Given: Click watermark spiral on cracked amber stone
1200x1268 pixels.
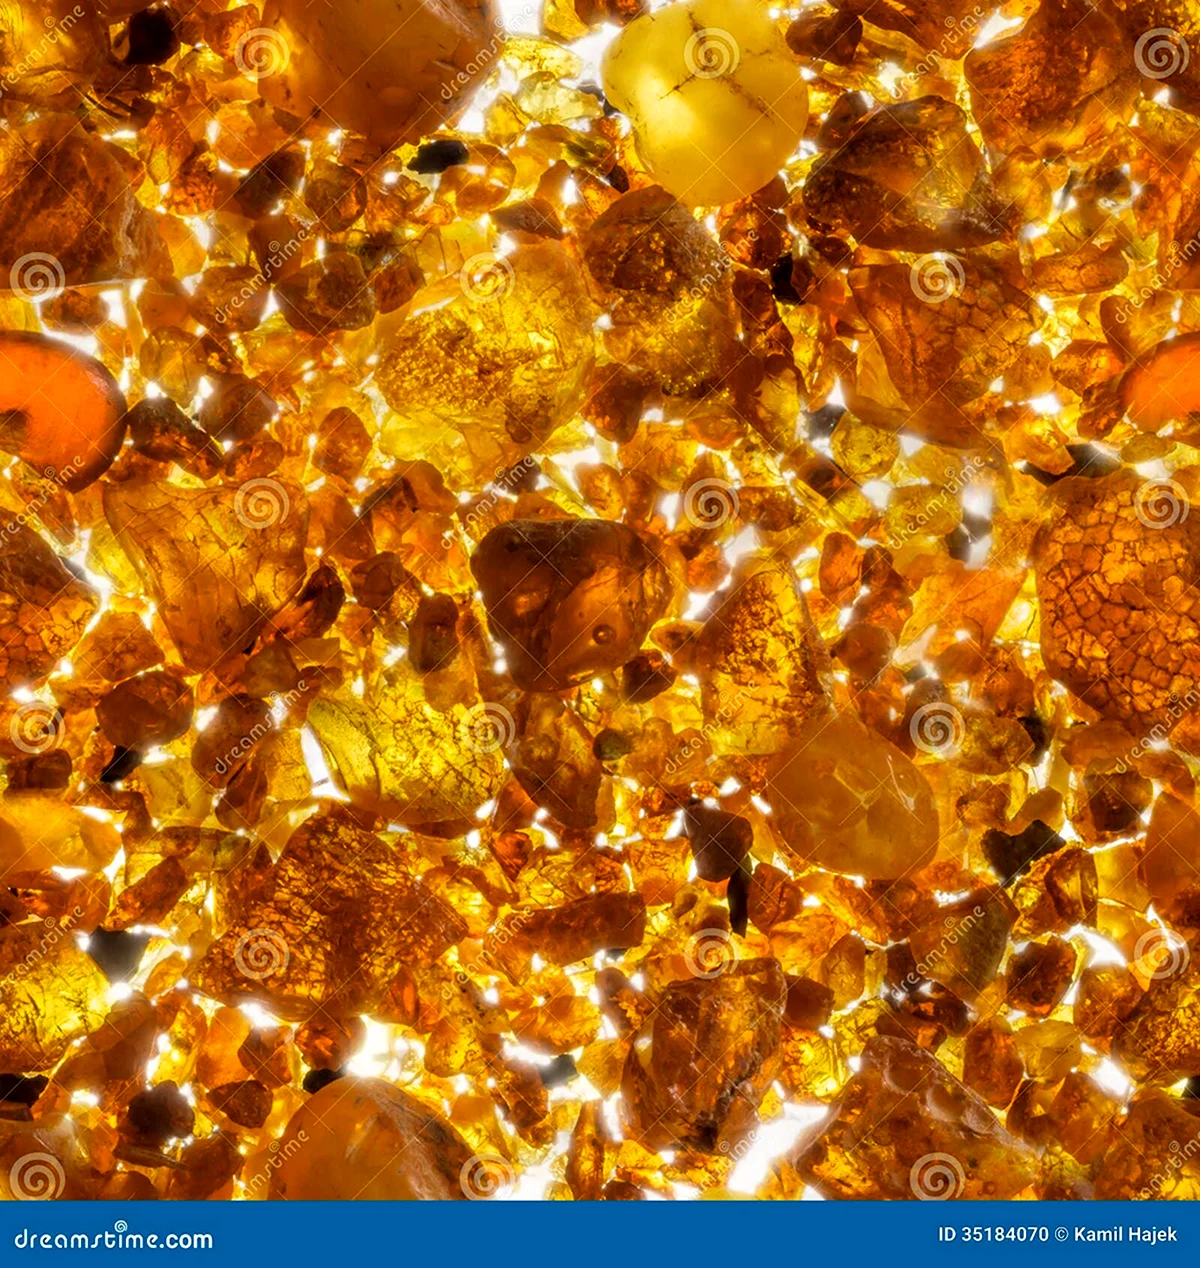Looking at the screenshot, I should coord(1160,503).
